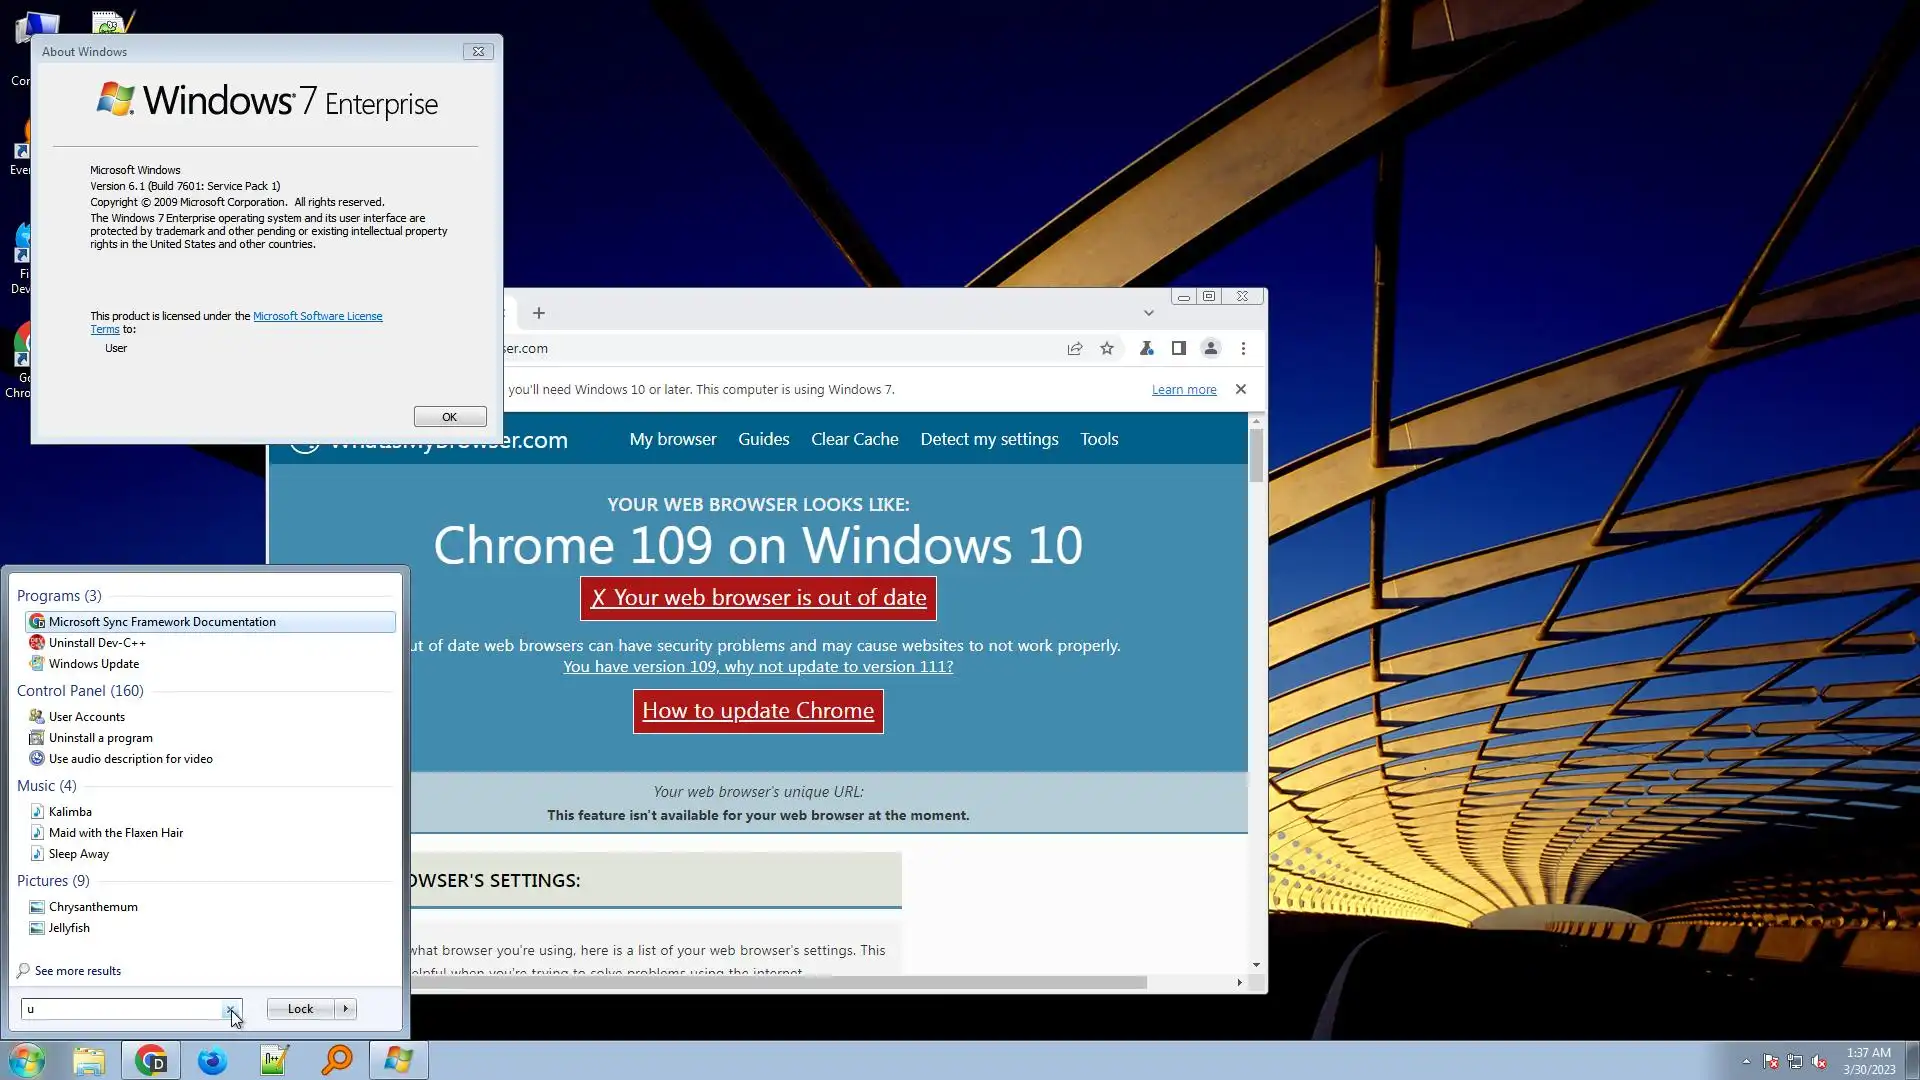1920x1080 pixels.
Task: Open Firefox from the taskbar
Action: (x=212, y=1060)
